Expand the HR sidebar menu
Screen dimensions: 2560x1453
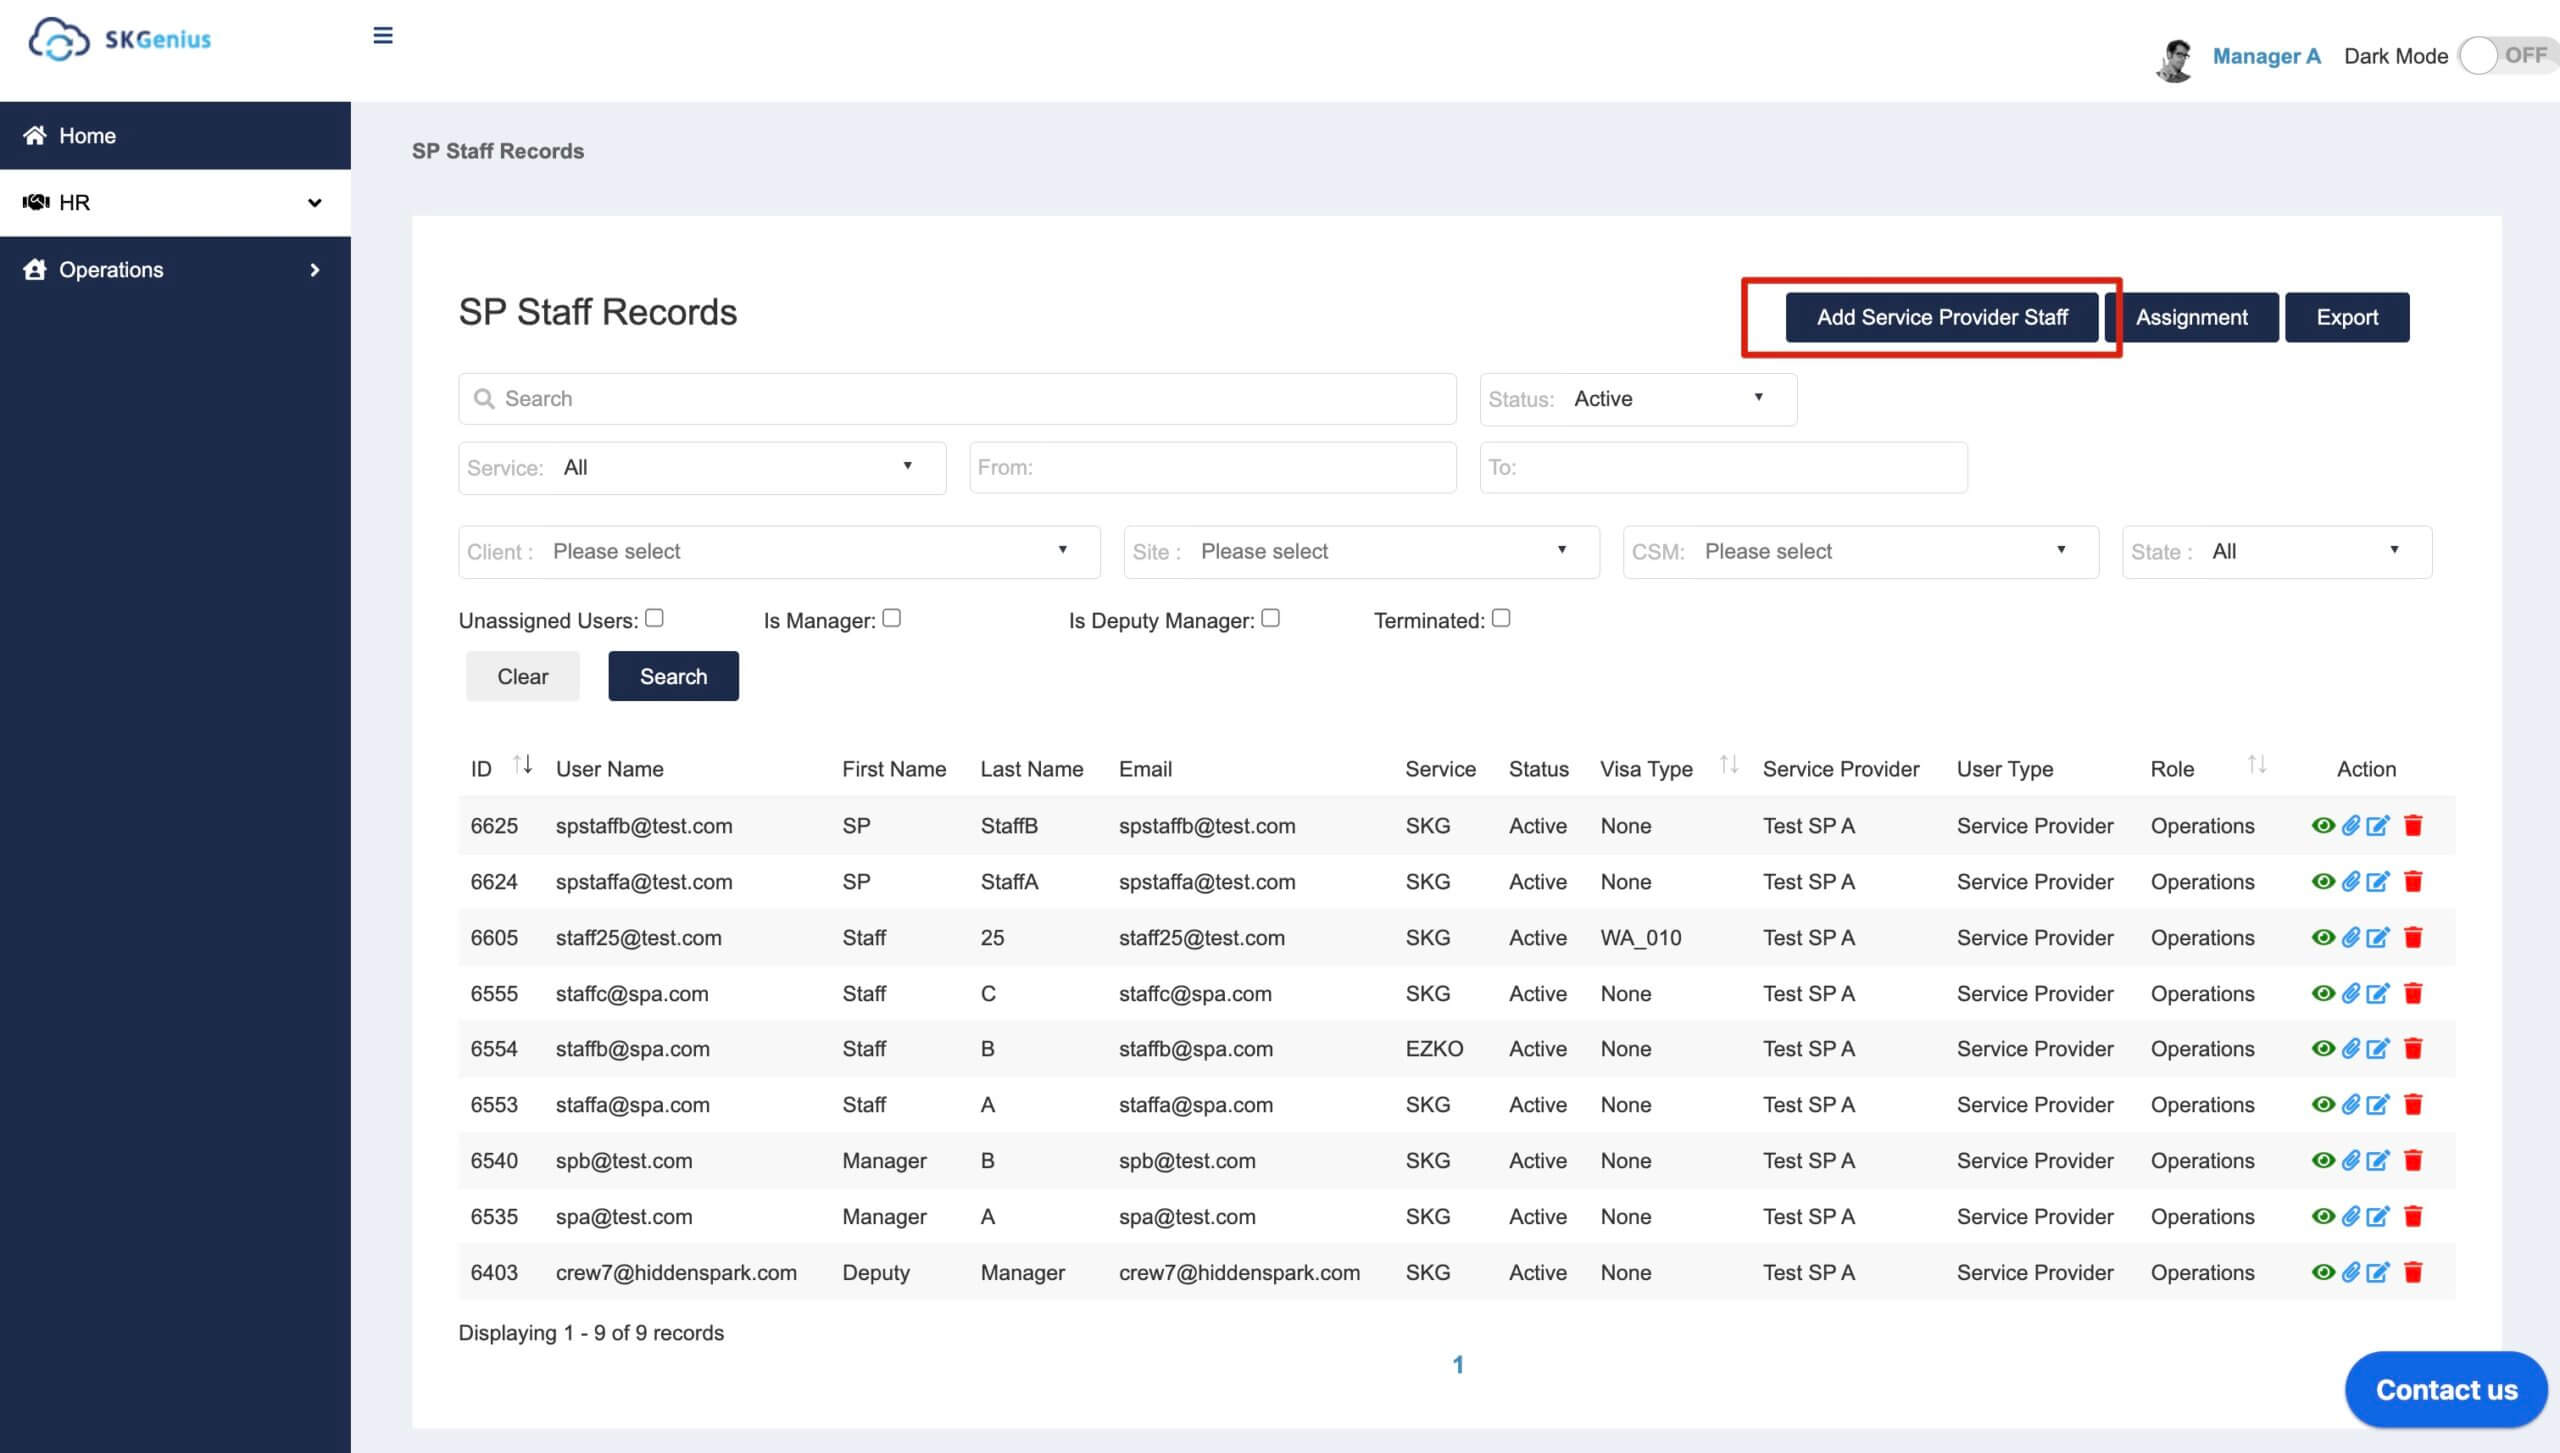[175, 203]
